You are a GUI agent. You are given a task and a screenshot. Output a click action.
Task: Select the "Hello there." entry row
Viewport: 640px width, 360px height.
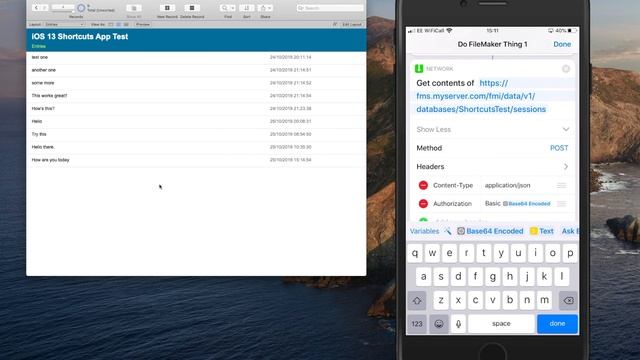click(x=196, y=147)
